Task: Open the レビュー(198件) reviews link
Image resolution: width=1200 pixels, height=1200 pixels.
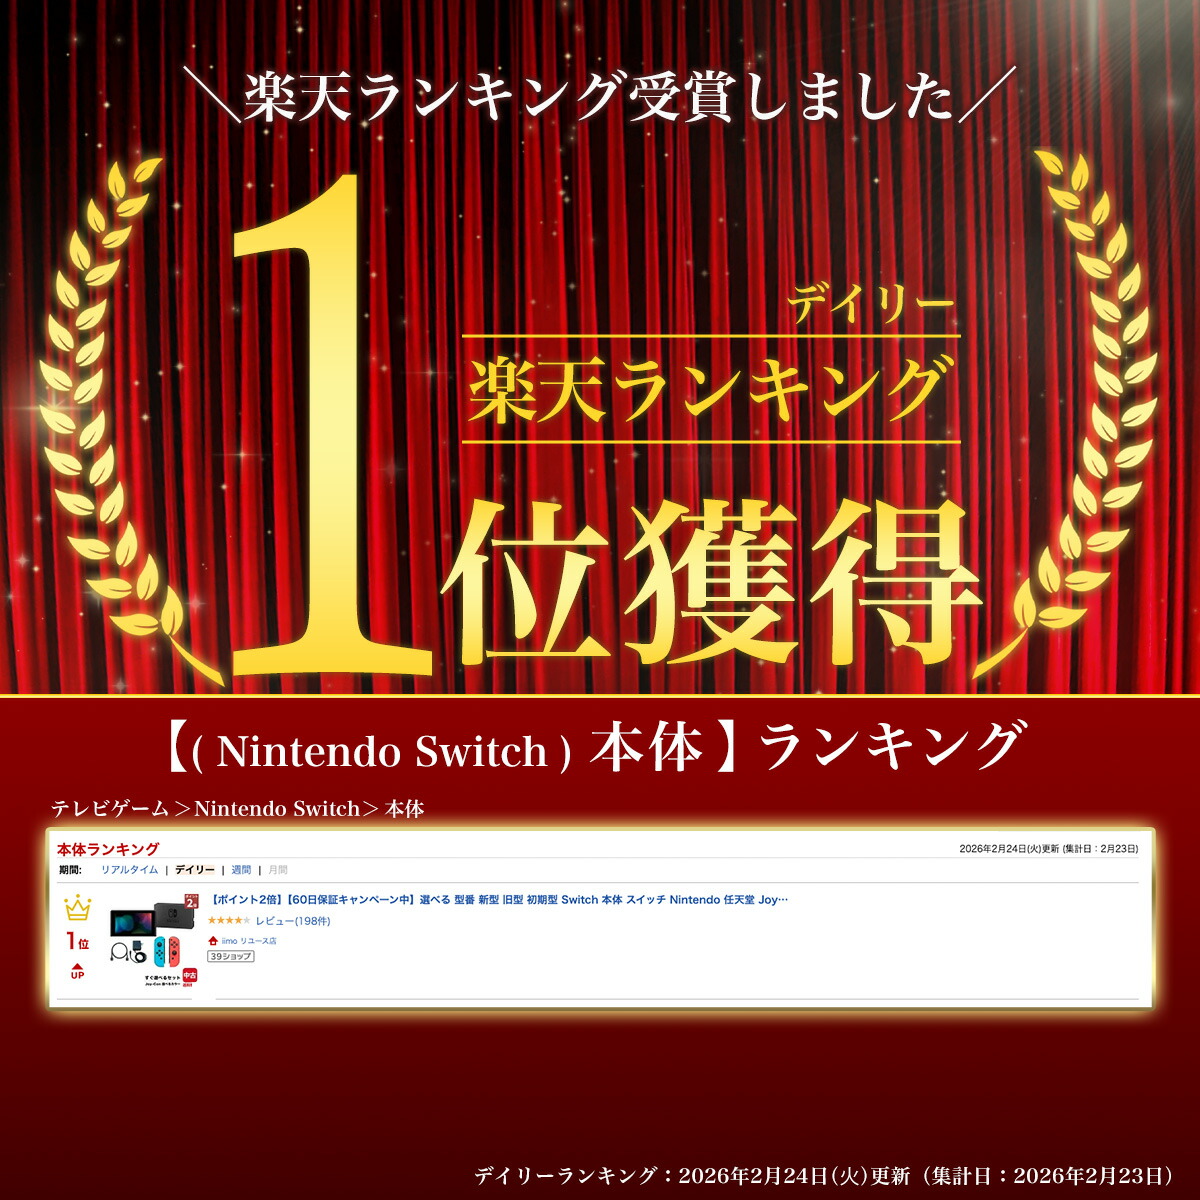Action: 292,921
